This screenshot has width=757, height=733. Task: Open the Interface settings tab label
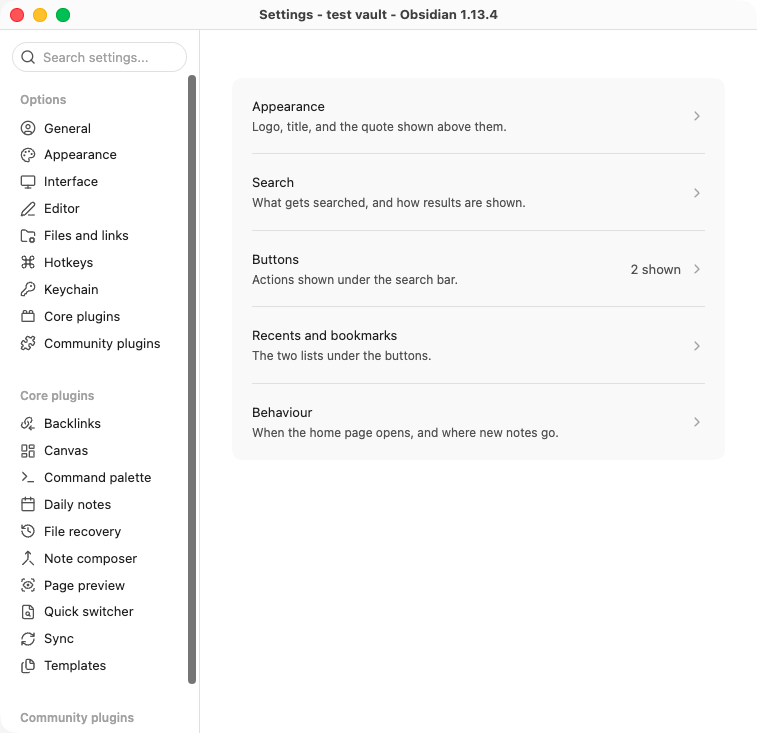coord(71,182)
